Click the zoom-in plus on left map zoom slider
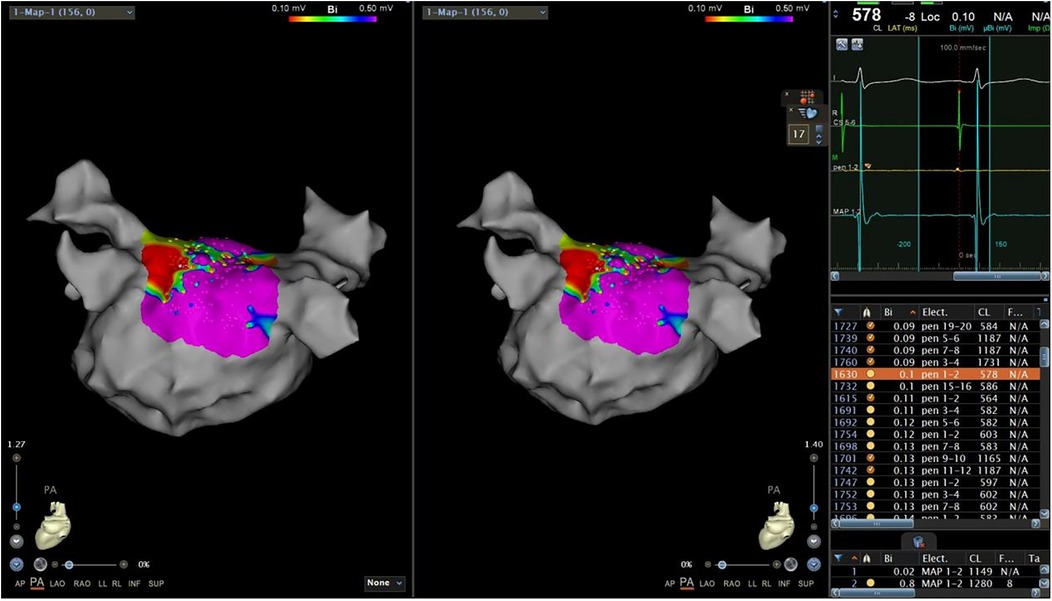This screenshot has height=601, width=1052. coord(17,458)
